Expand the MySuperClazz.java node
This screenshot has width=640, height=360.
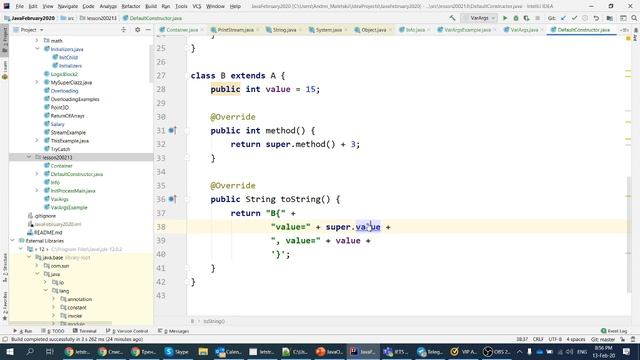37,82
